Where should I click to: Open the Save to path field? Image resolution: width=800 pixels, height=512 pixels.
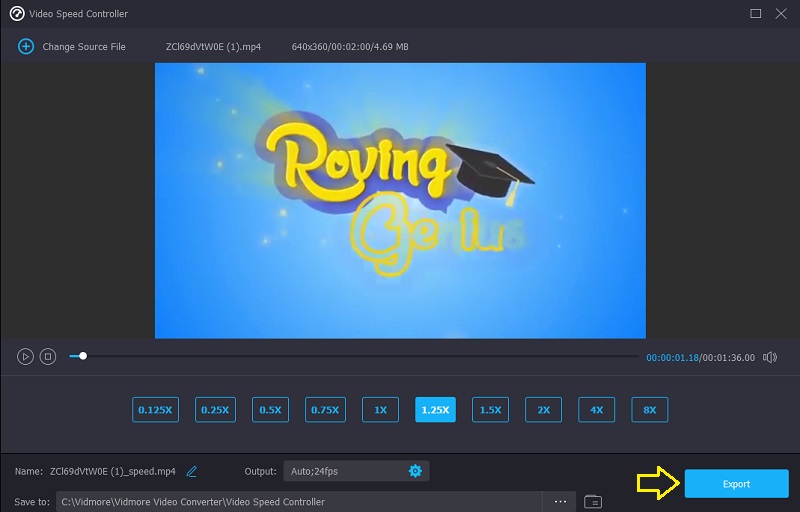point(300,501)
